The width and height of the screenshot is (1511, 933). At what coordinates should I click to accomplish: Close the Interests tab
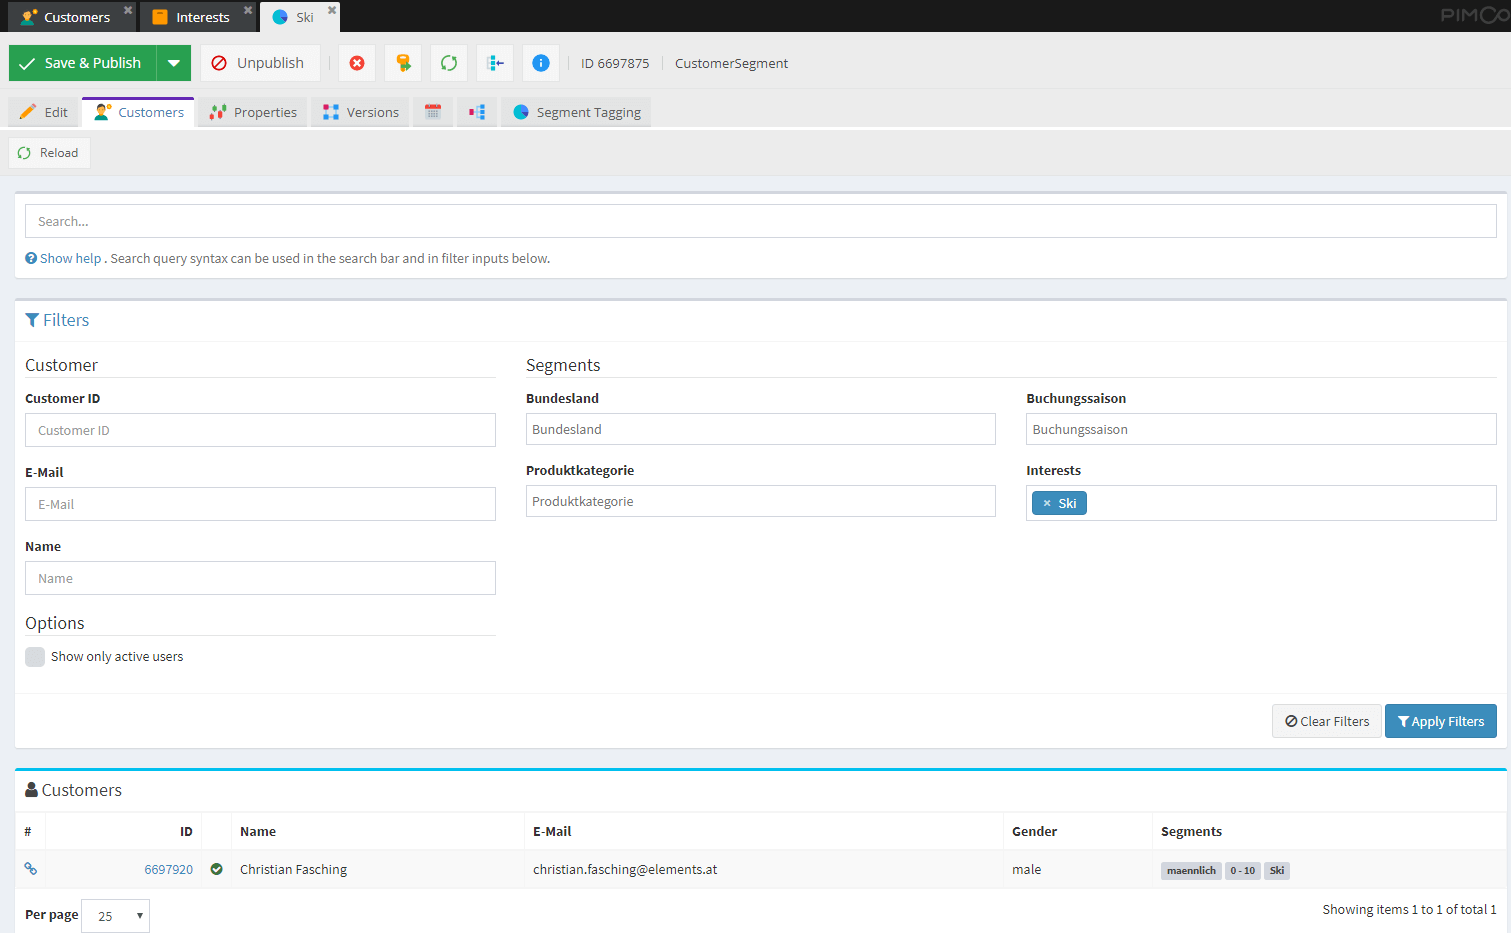point(248,10)
